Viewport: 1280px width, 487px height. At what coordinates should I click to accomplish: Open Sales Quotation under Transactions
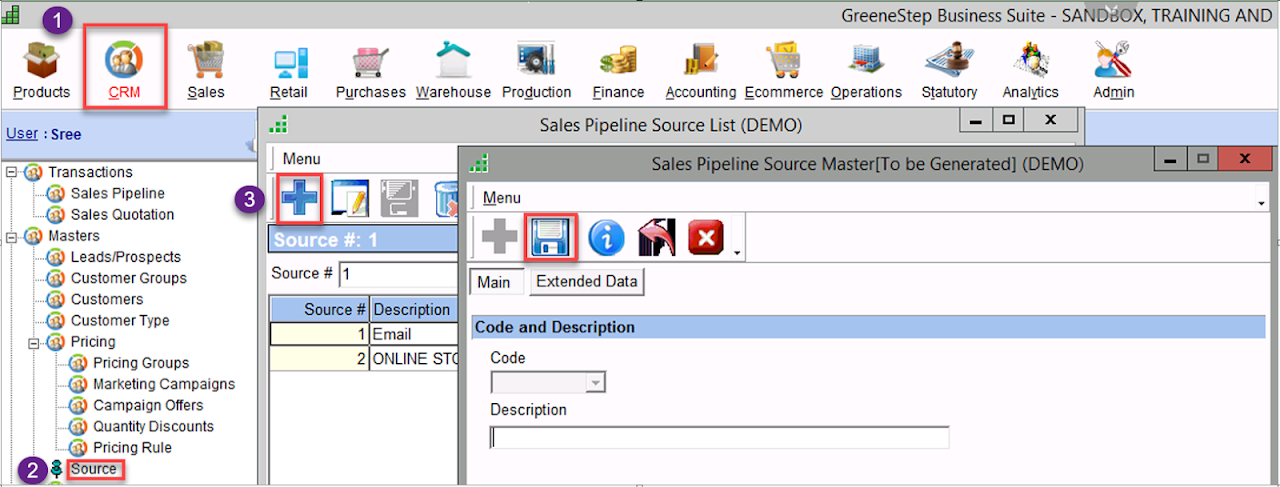point(122,215)
